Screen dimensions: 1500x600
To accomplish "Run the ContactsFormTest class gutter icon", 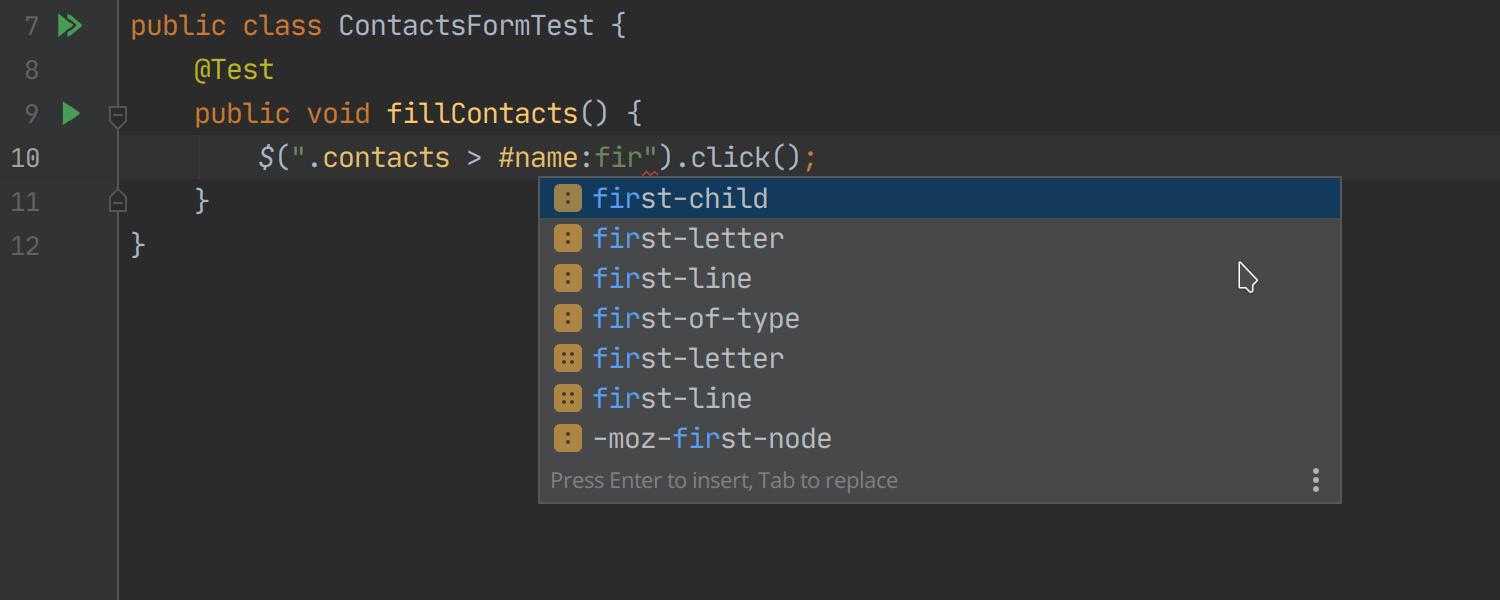I will 69,26.
